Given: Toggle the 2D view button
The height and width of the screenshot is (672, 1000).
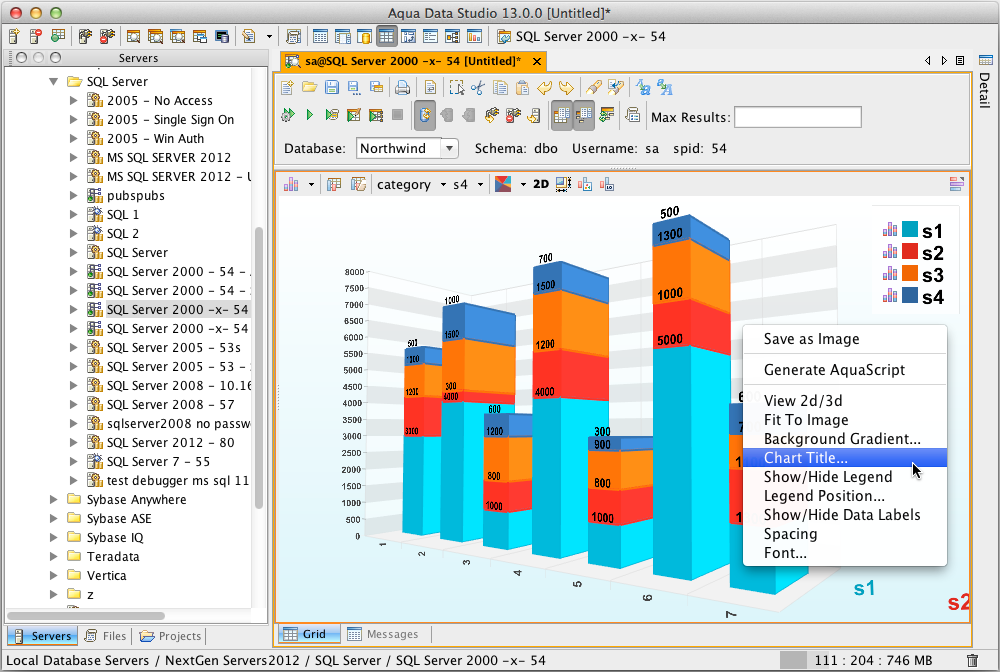Looking at the screenshot, I should [x=541, y=184].
